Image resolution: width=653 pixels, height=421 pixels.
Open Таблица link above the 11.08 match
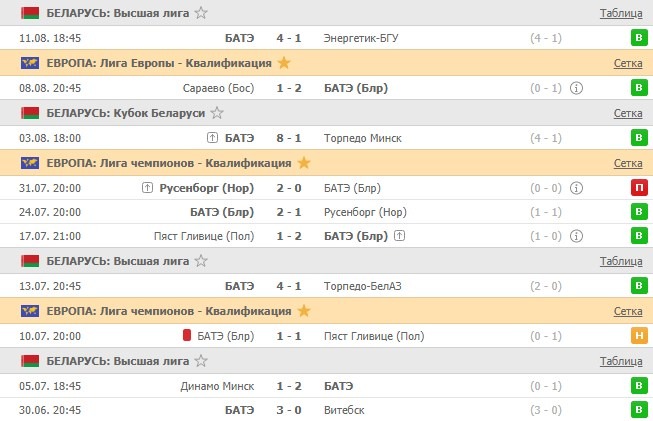(x=621, y=13)
